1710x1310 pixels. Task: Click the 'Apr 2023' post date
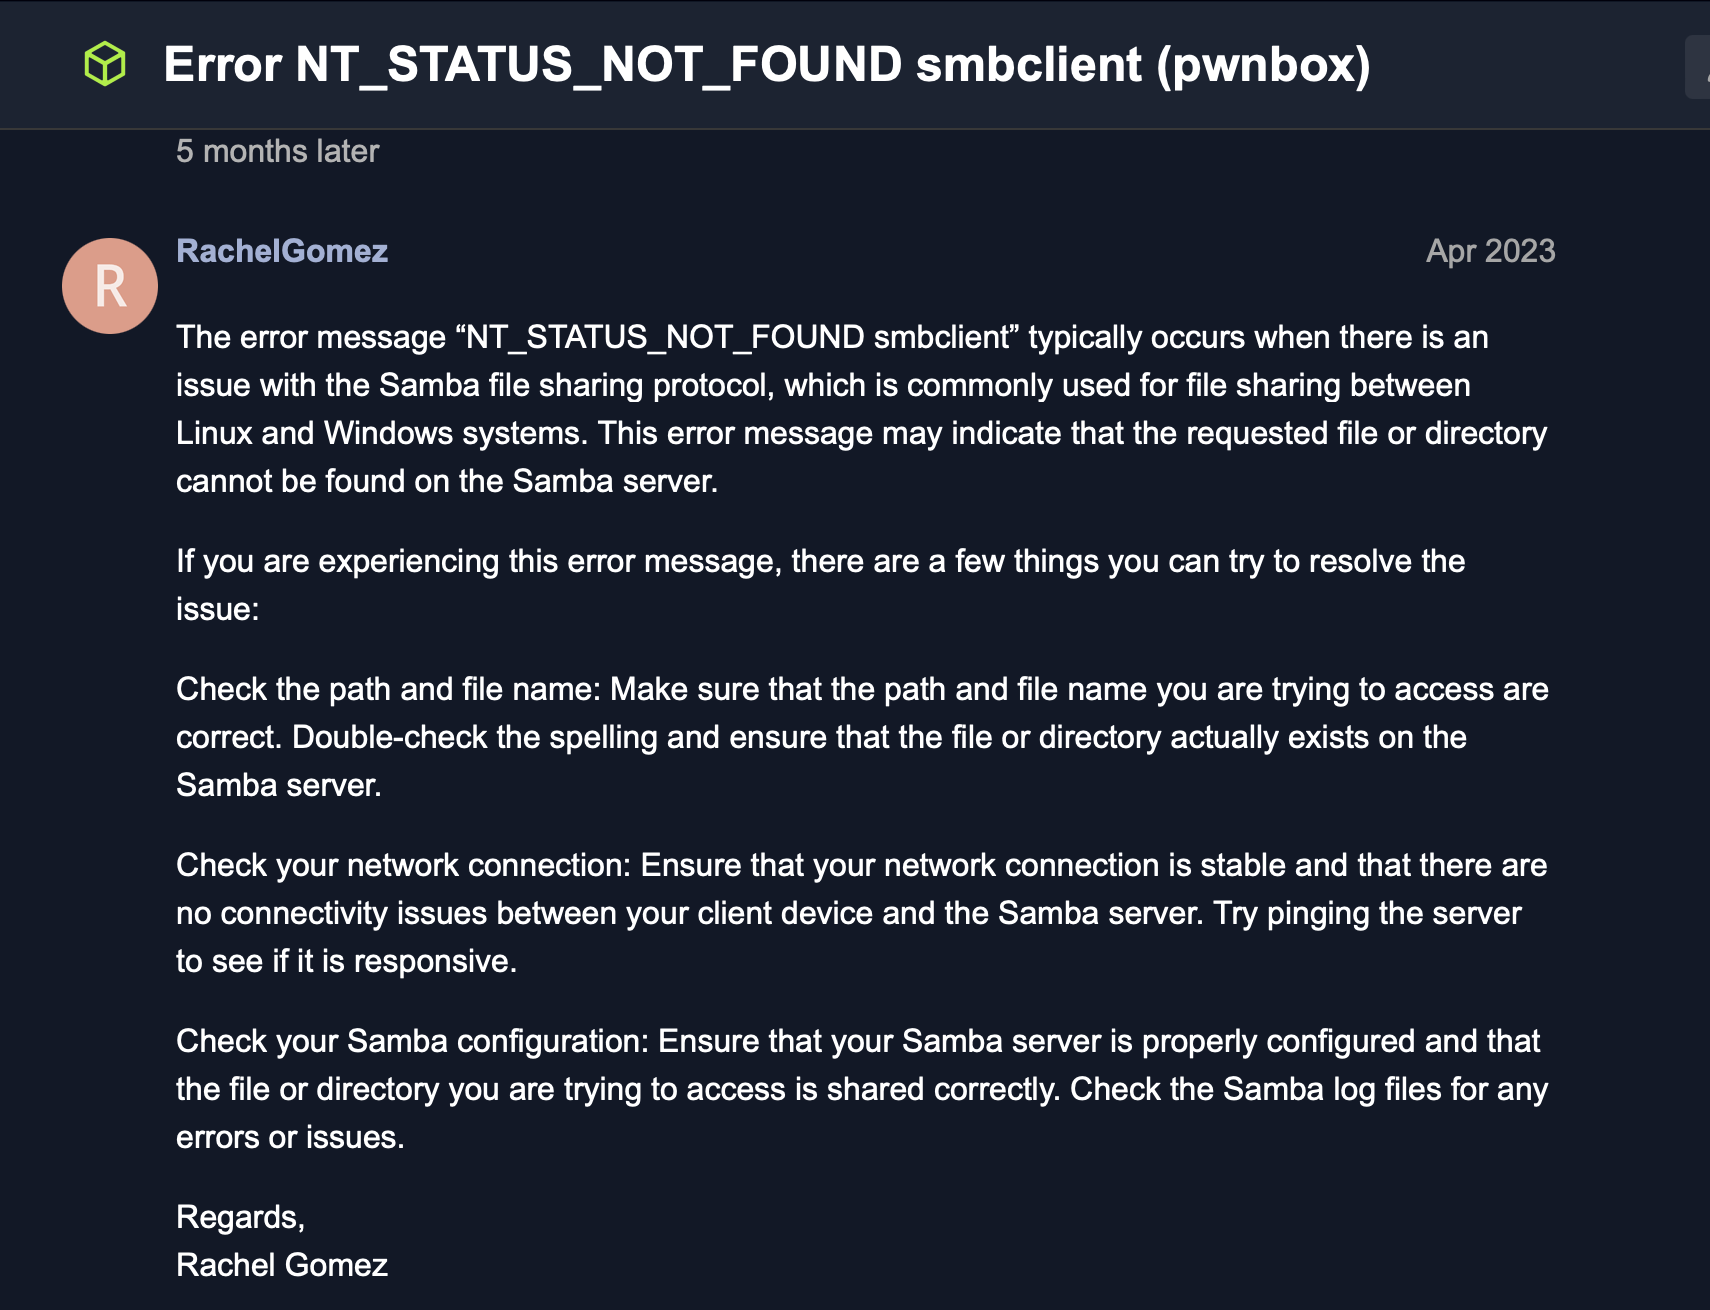tap(1490, 251)
